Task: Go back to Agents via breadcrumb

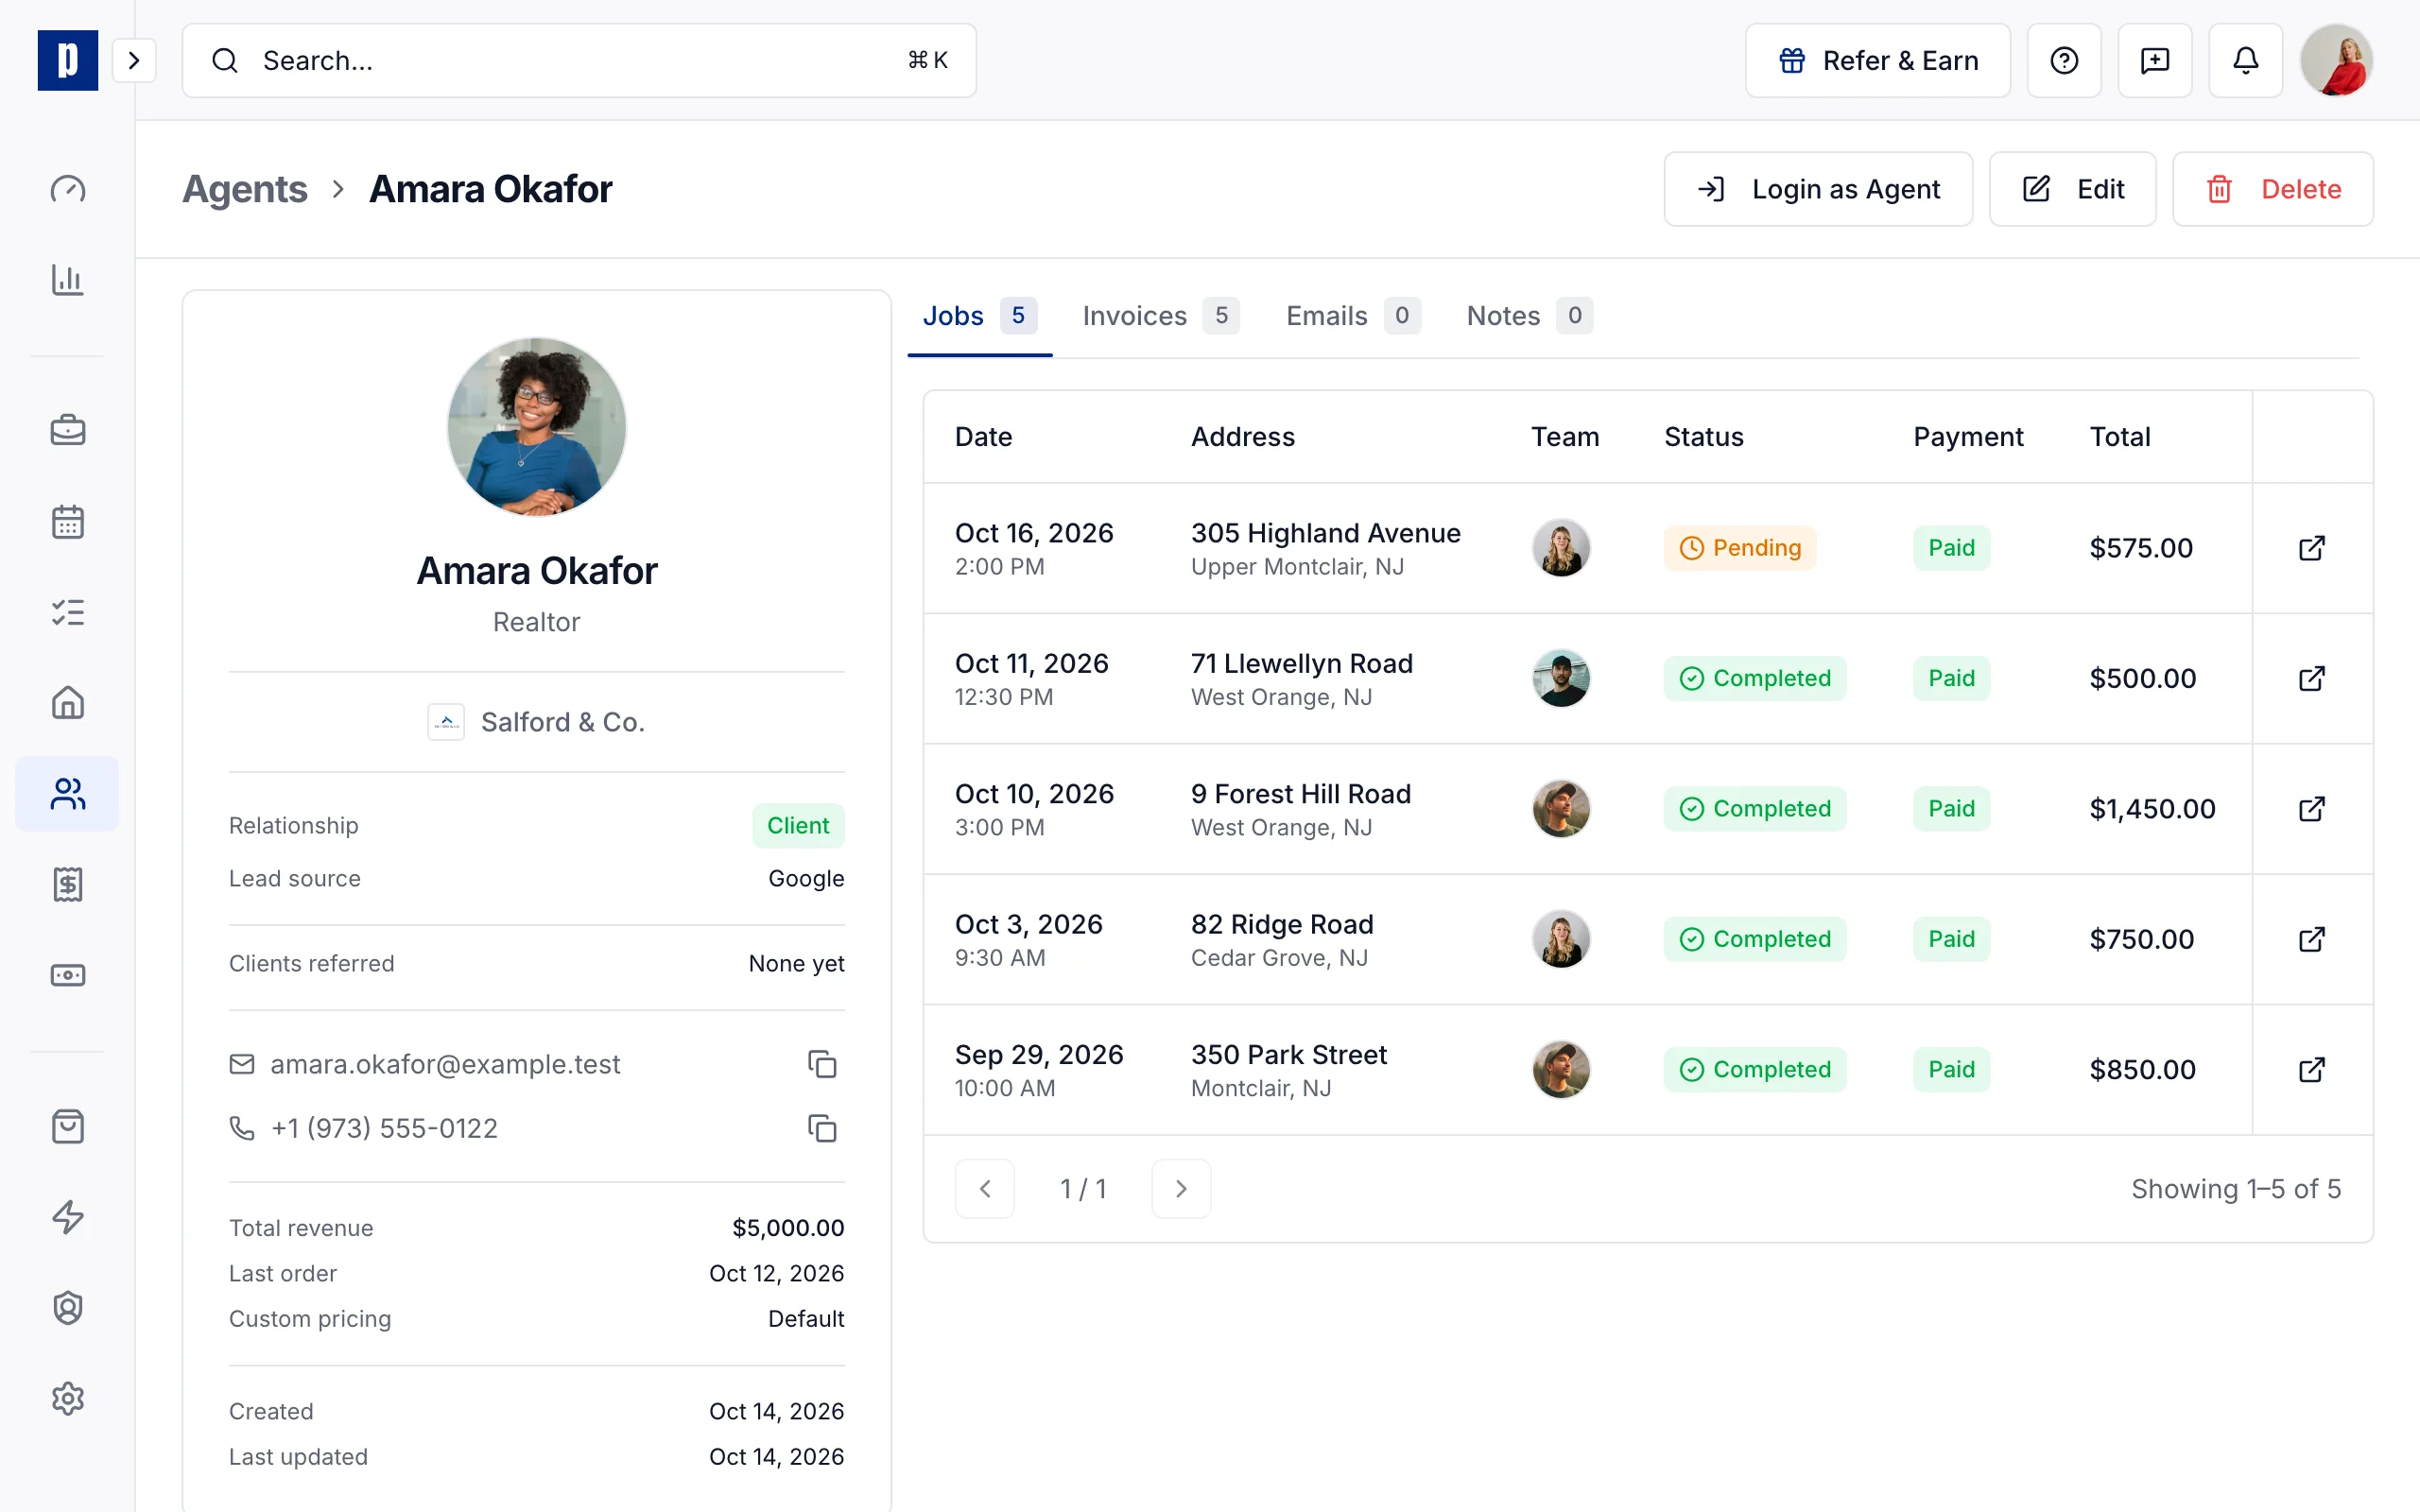Action: (244, 189)
